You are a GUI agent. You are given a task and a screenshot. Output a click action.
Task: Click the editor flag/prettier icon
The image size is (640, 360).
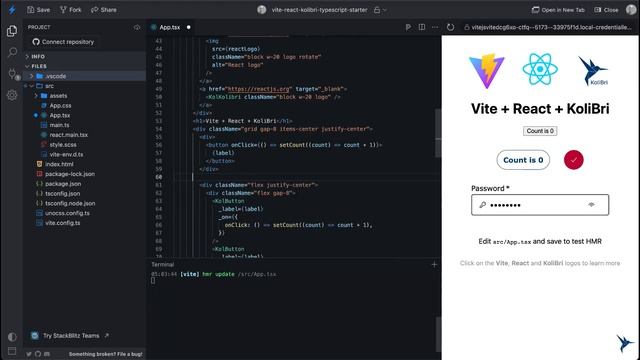pos(408,27)
